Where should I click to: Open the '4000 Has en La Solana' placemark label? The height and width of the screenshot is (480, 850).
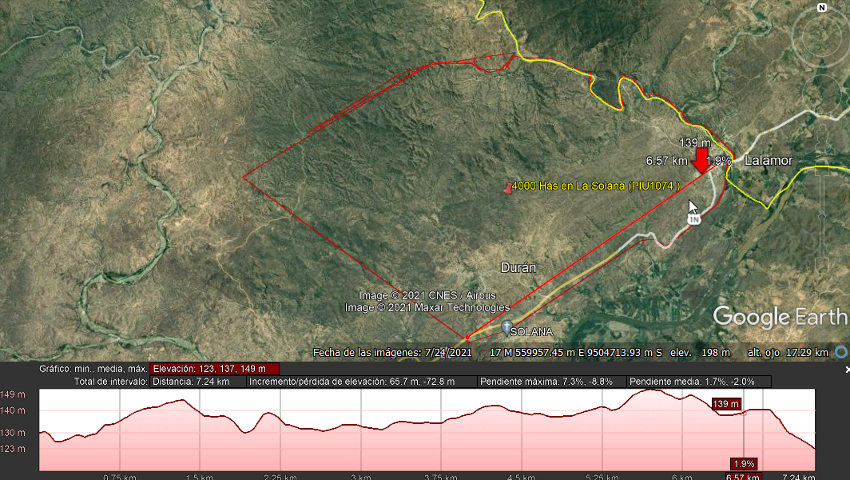[x=596, y=186]
